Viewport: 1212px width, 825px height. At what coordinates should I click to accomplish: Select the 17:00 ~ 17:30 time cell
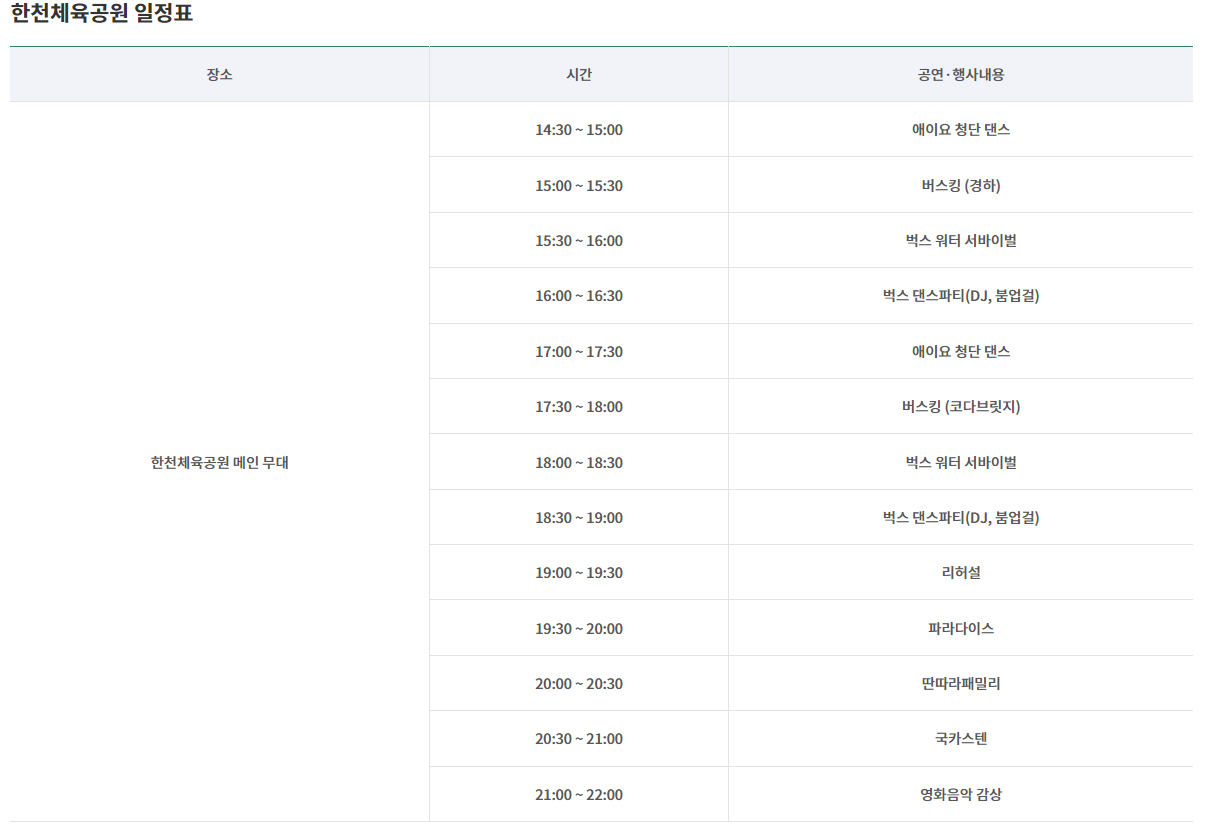579,351
